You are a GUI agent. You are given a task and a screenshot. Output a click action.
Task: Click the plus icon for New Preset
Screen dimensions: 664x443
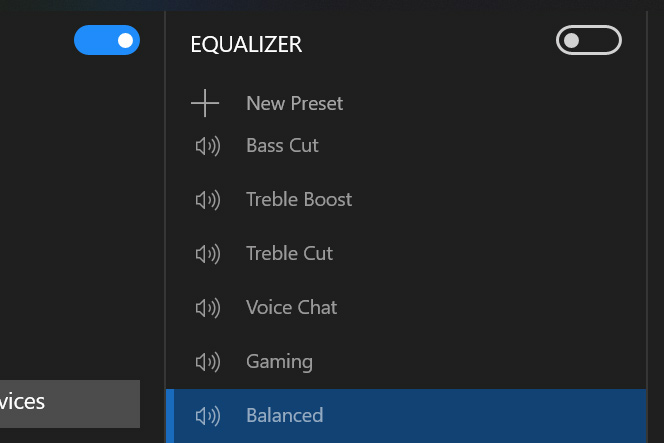tap(205, 103)
